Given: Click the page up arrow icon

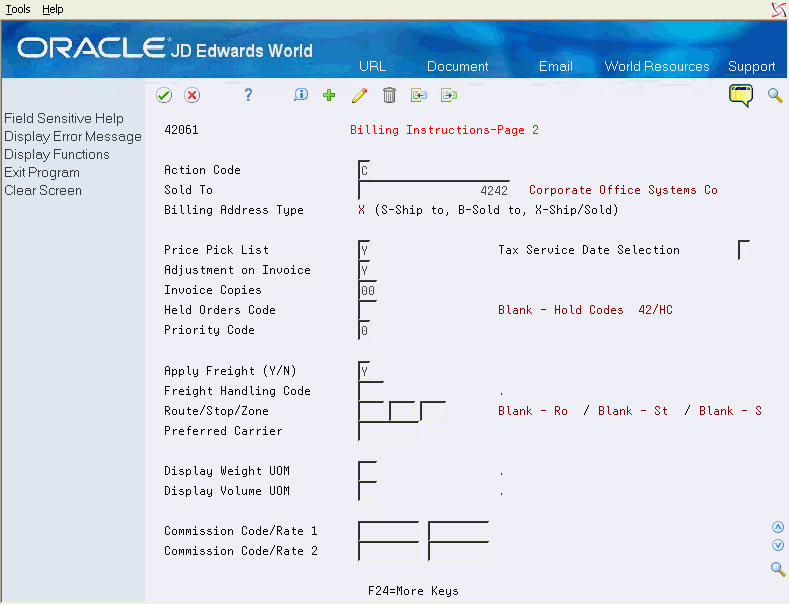Looking at the screenshot, I should click(778, 527).
